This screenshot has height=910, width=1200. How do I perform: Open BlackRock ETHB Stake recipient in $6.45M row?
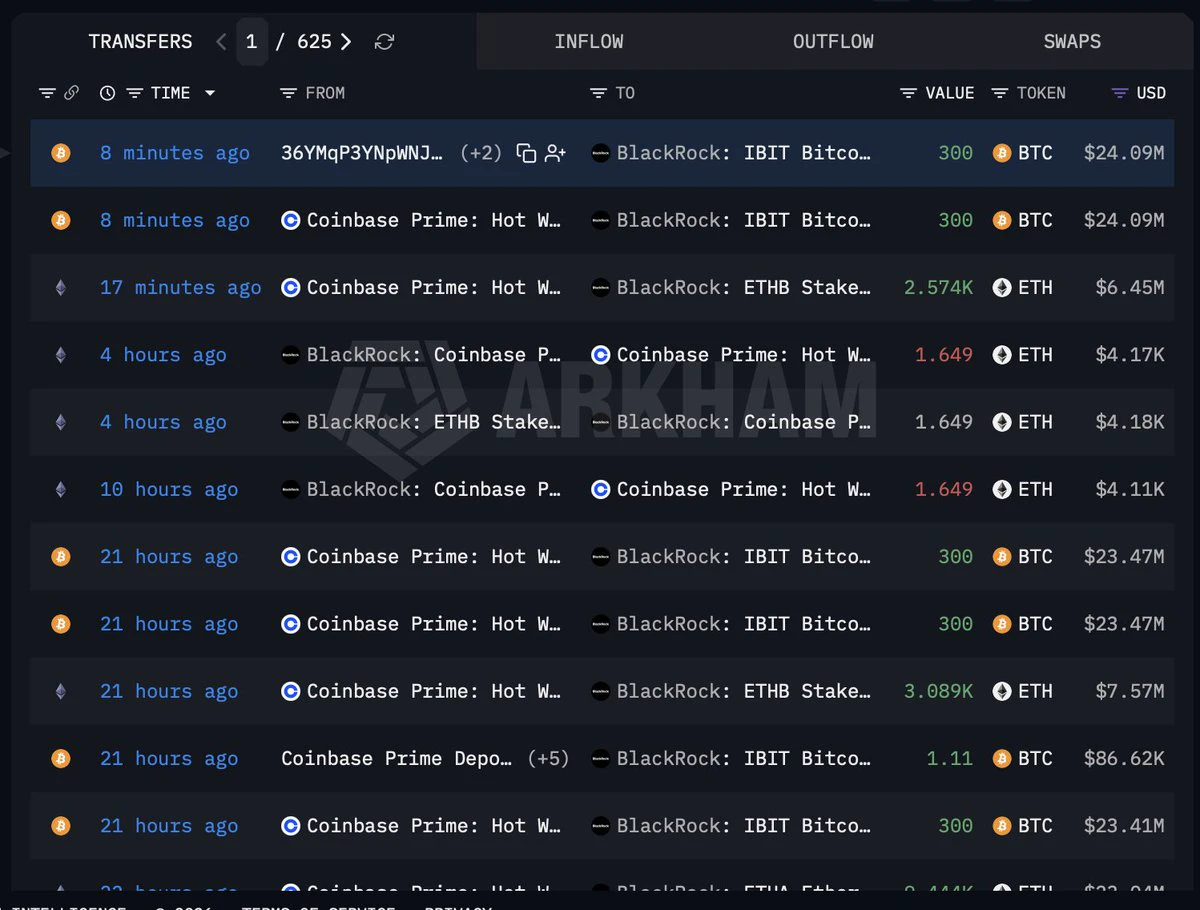pyautogui.click(x=744, y=287)
